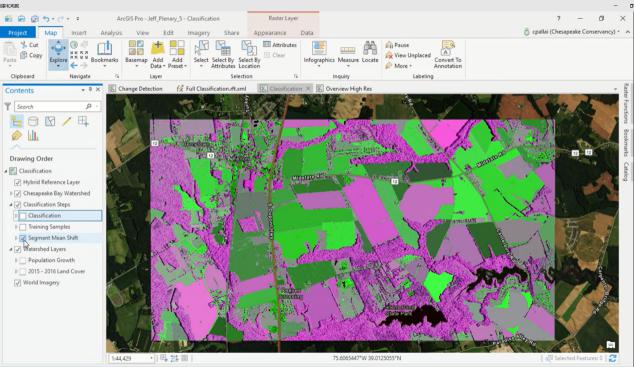Expand the 2015 - 2016 Land Cover layer

16,272
